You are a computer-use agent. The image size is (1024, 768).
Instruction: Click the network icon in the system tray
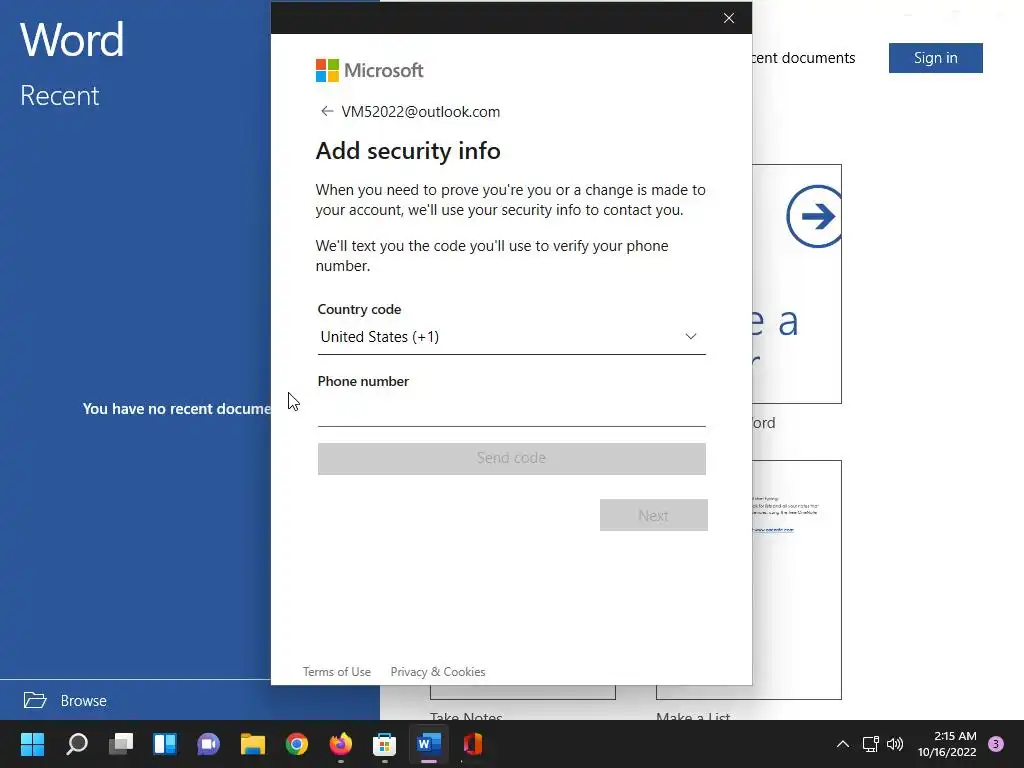871,744
